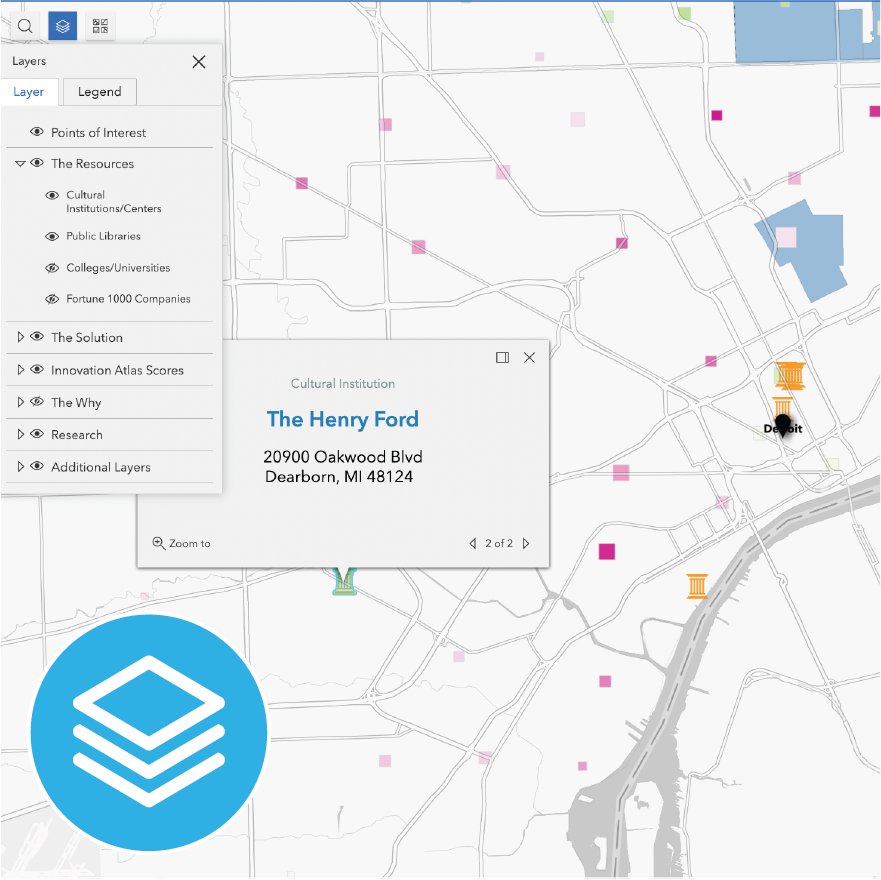The width and height of the screenshot is (881, 880).
Task: Click the large blue layers badge
Action: [x=149, y=732]
